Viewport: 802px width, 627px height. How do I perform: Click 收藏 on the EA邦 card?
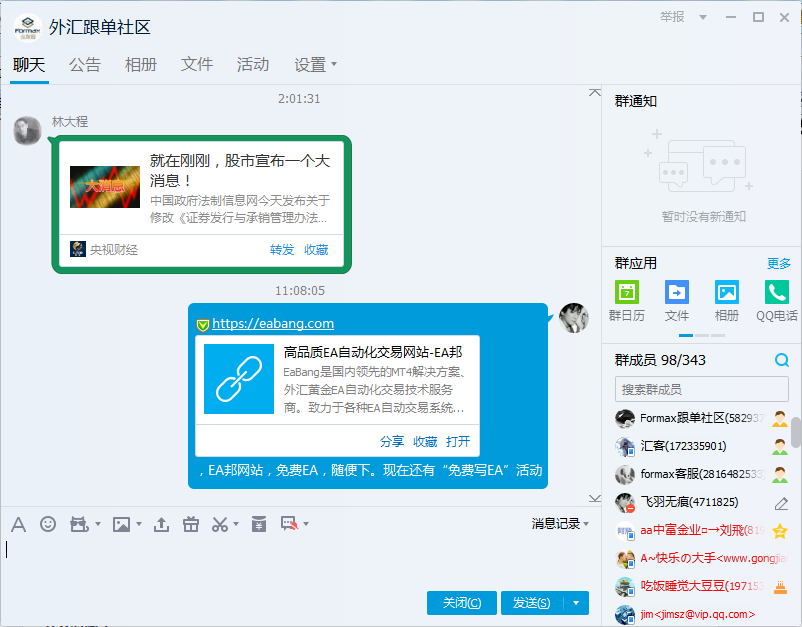click(425, 441)
